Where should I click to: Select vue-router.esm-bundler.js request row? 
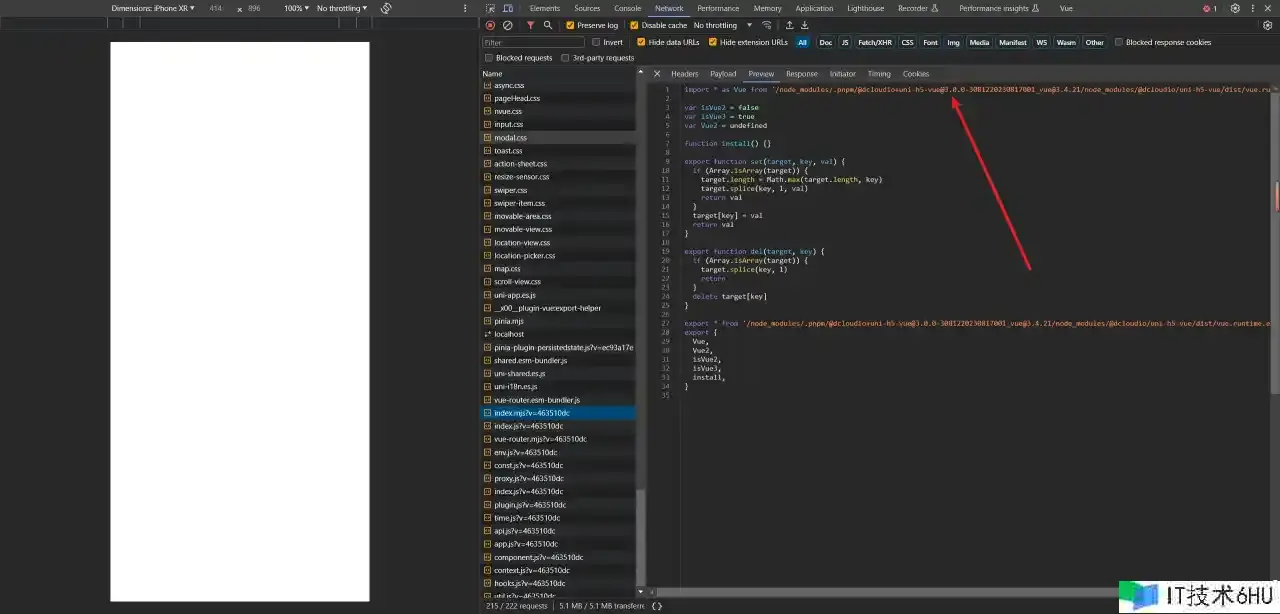tap(557, 400)
